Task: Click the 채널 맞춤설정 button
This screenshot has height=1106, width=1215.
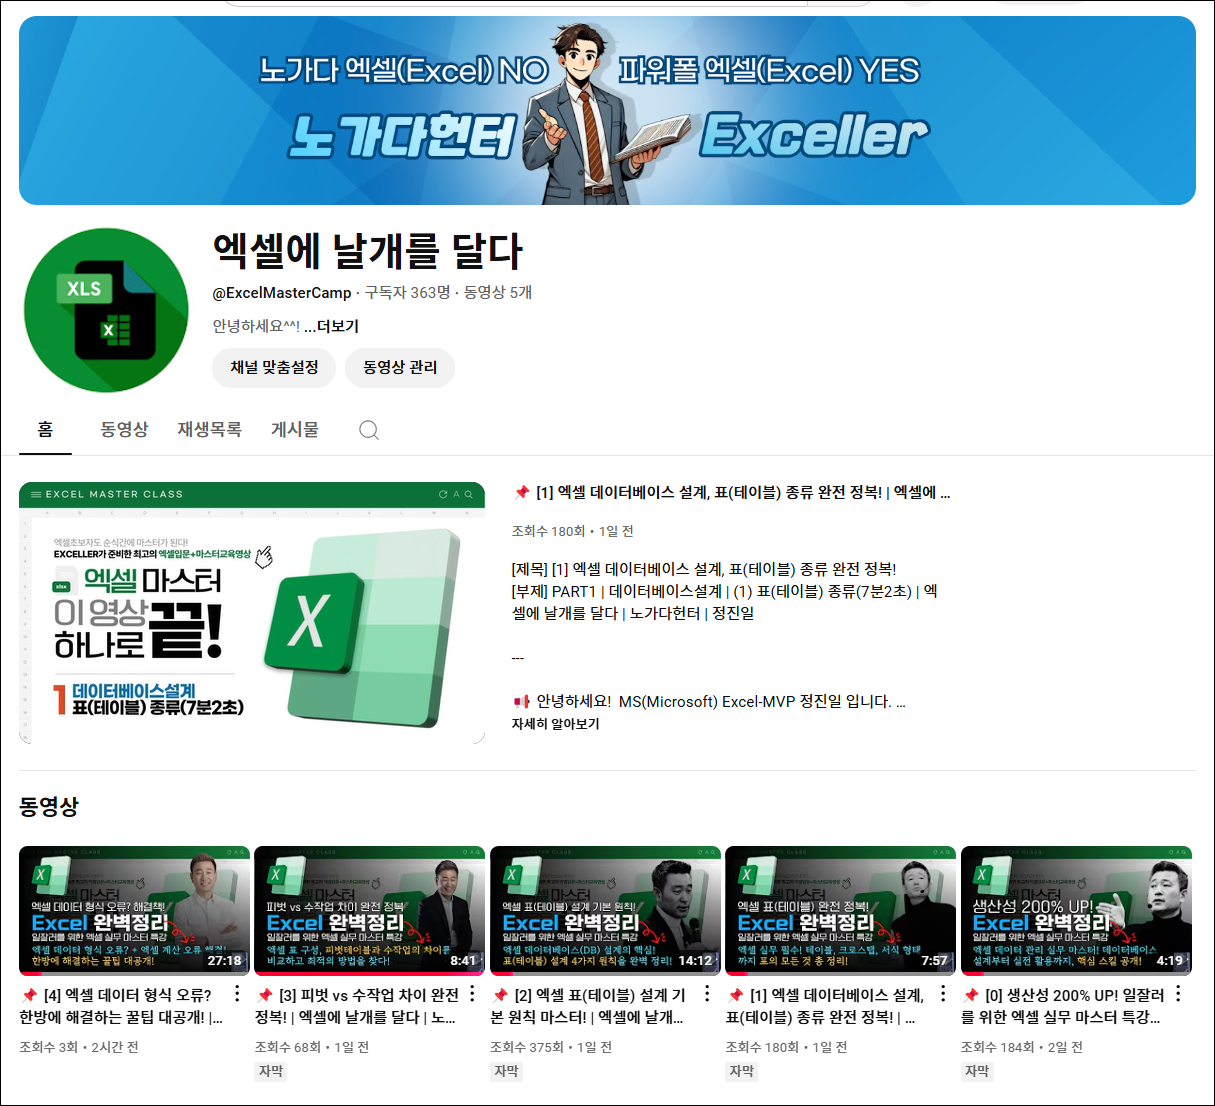Action: tap(274, 367)
